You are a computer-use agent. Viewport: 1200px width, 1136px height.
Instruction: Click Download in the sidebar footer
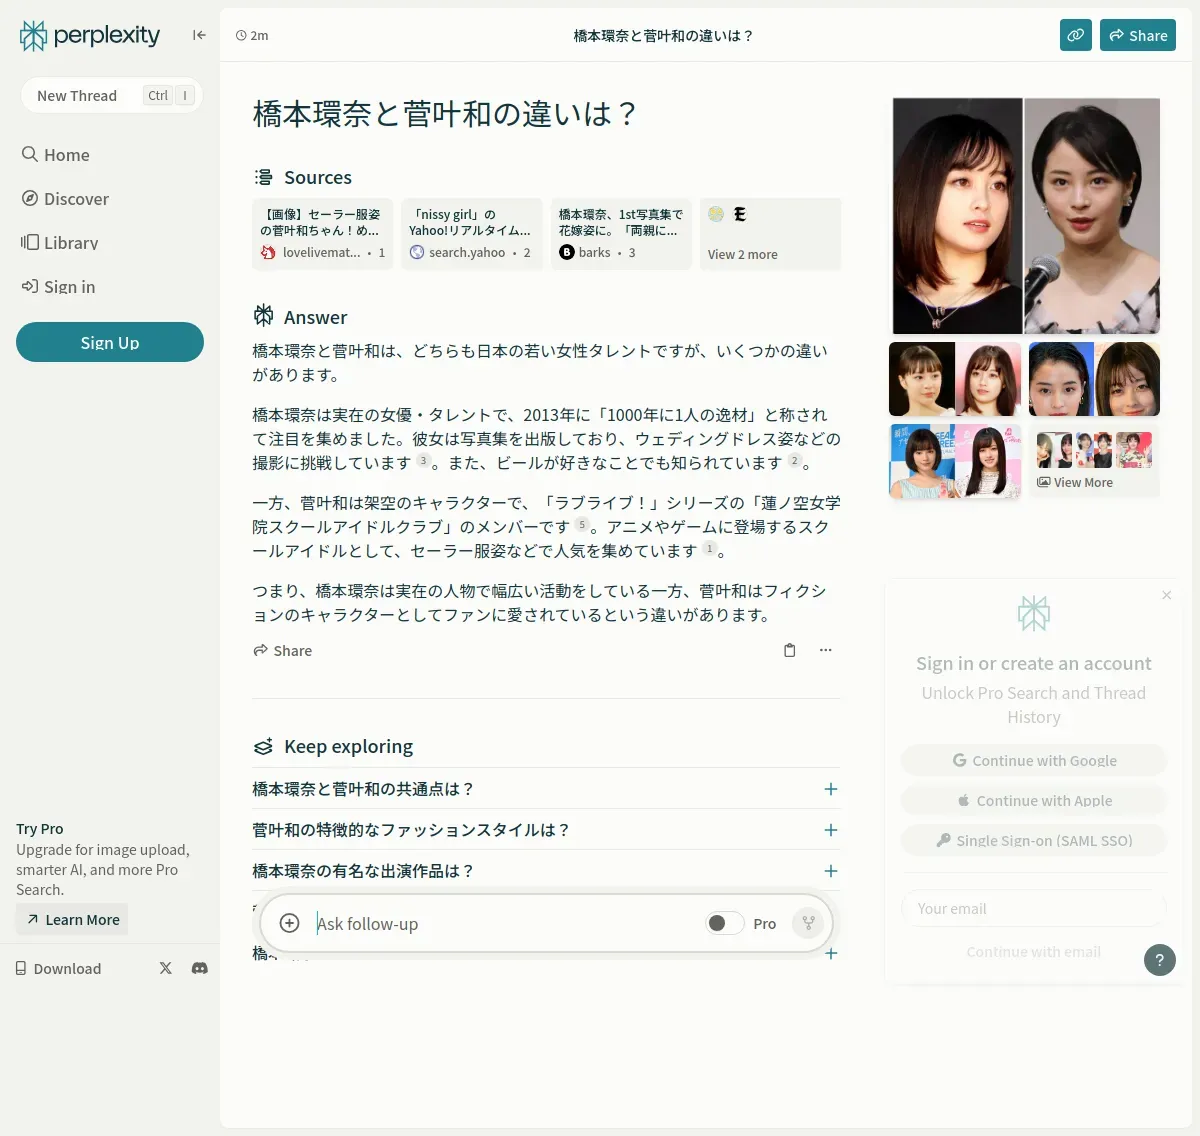click(58, 968)
